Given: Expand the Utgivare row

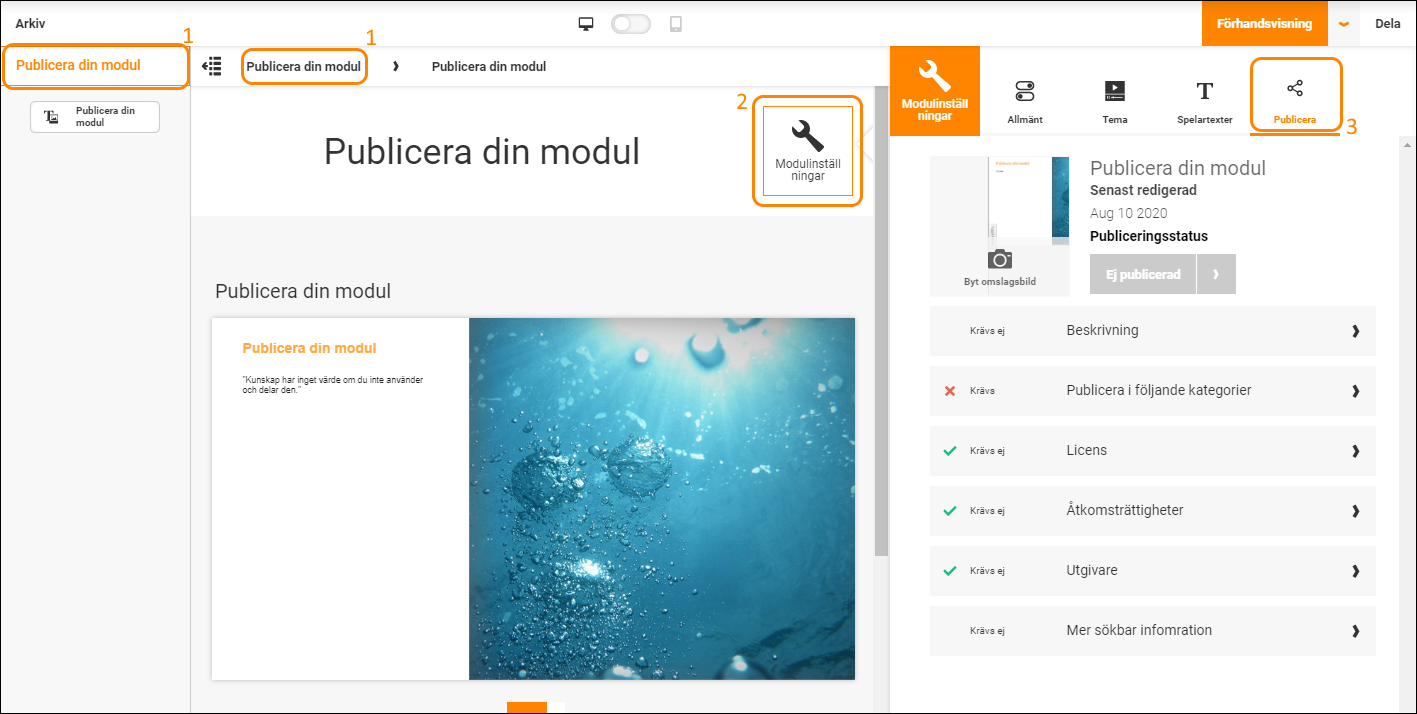Looking at the screenshot, I should point(1153,571).
